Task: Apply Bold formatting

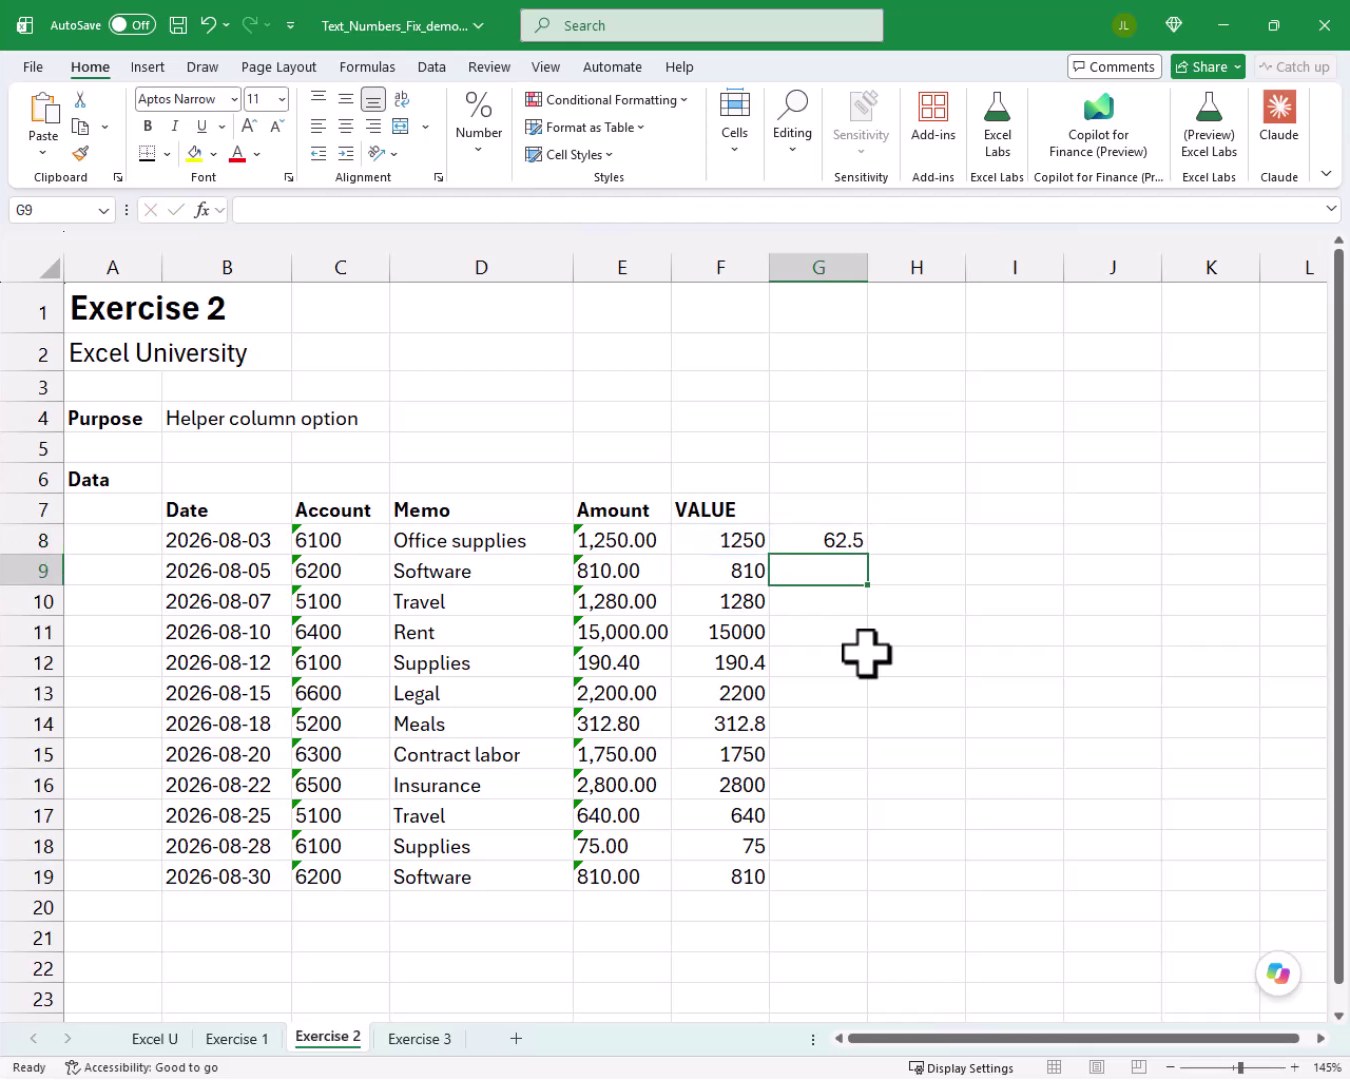Action: [x=148, y=126]
